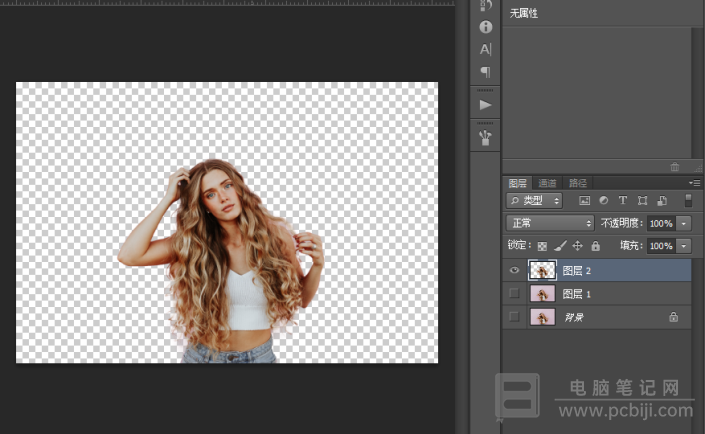The width and height of the screenshot is (705, 434).
Task: Lock all padlock icon
Action: tap(596, 246)
